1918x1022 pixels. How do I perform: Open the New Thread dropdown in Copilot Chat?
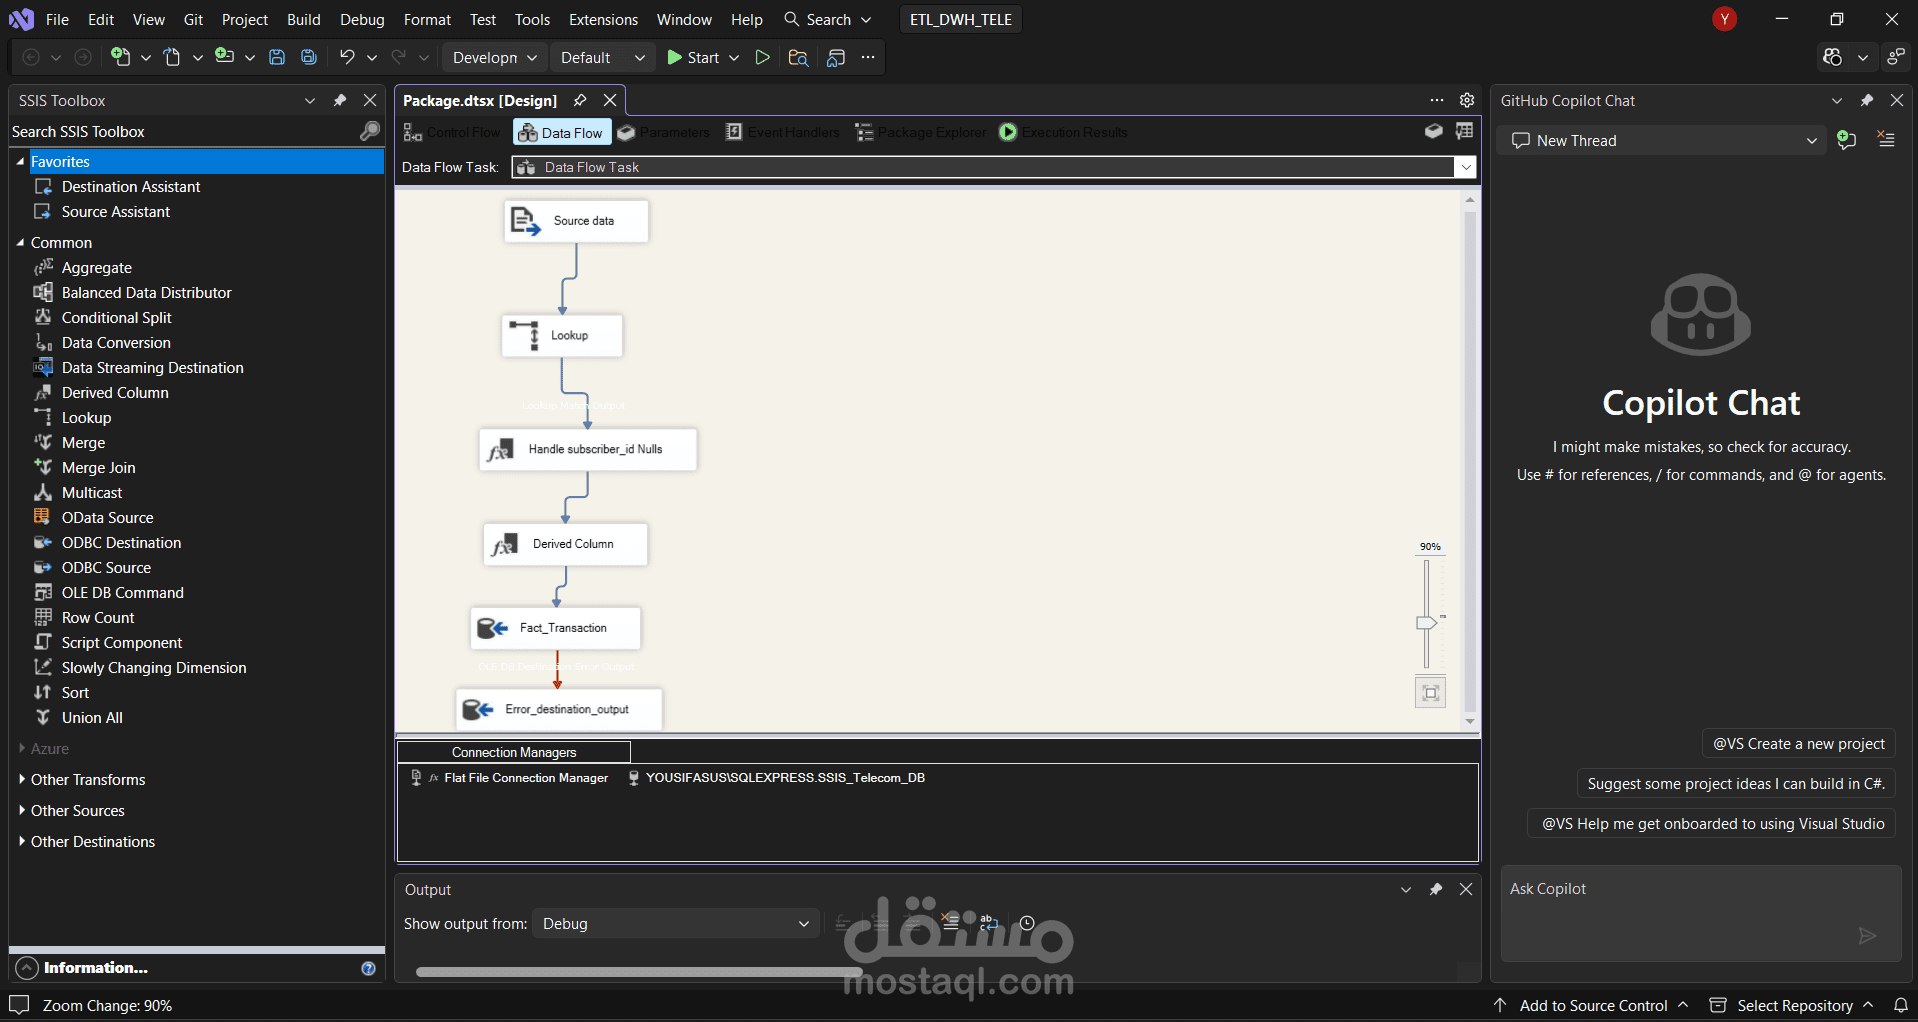pos(1811,140)
